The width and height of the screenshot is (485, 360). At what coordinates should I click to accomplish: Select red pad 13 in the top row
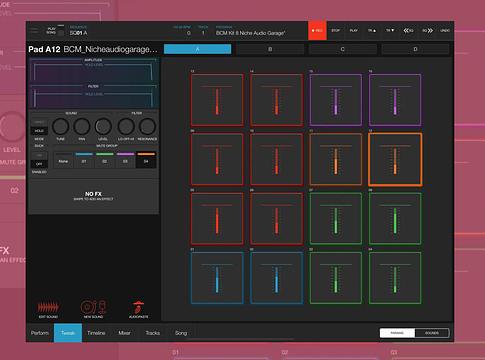[217, 100]
